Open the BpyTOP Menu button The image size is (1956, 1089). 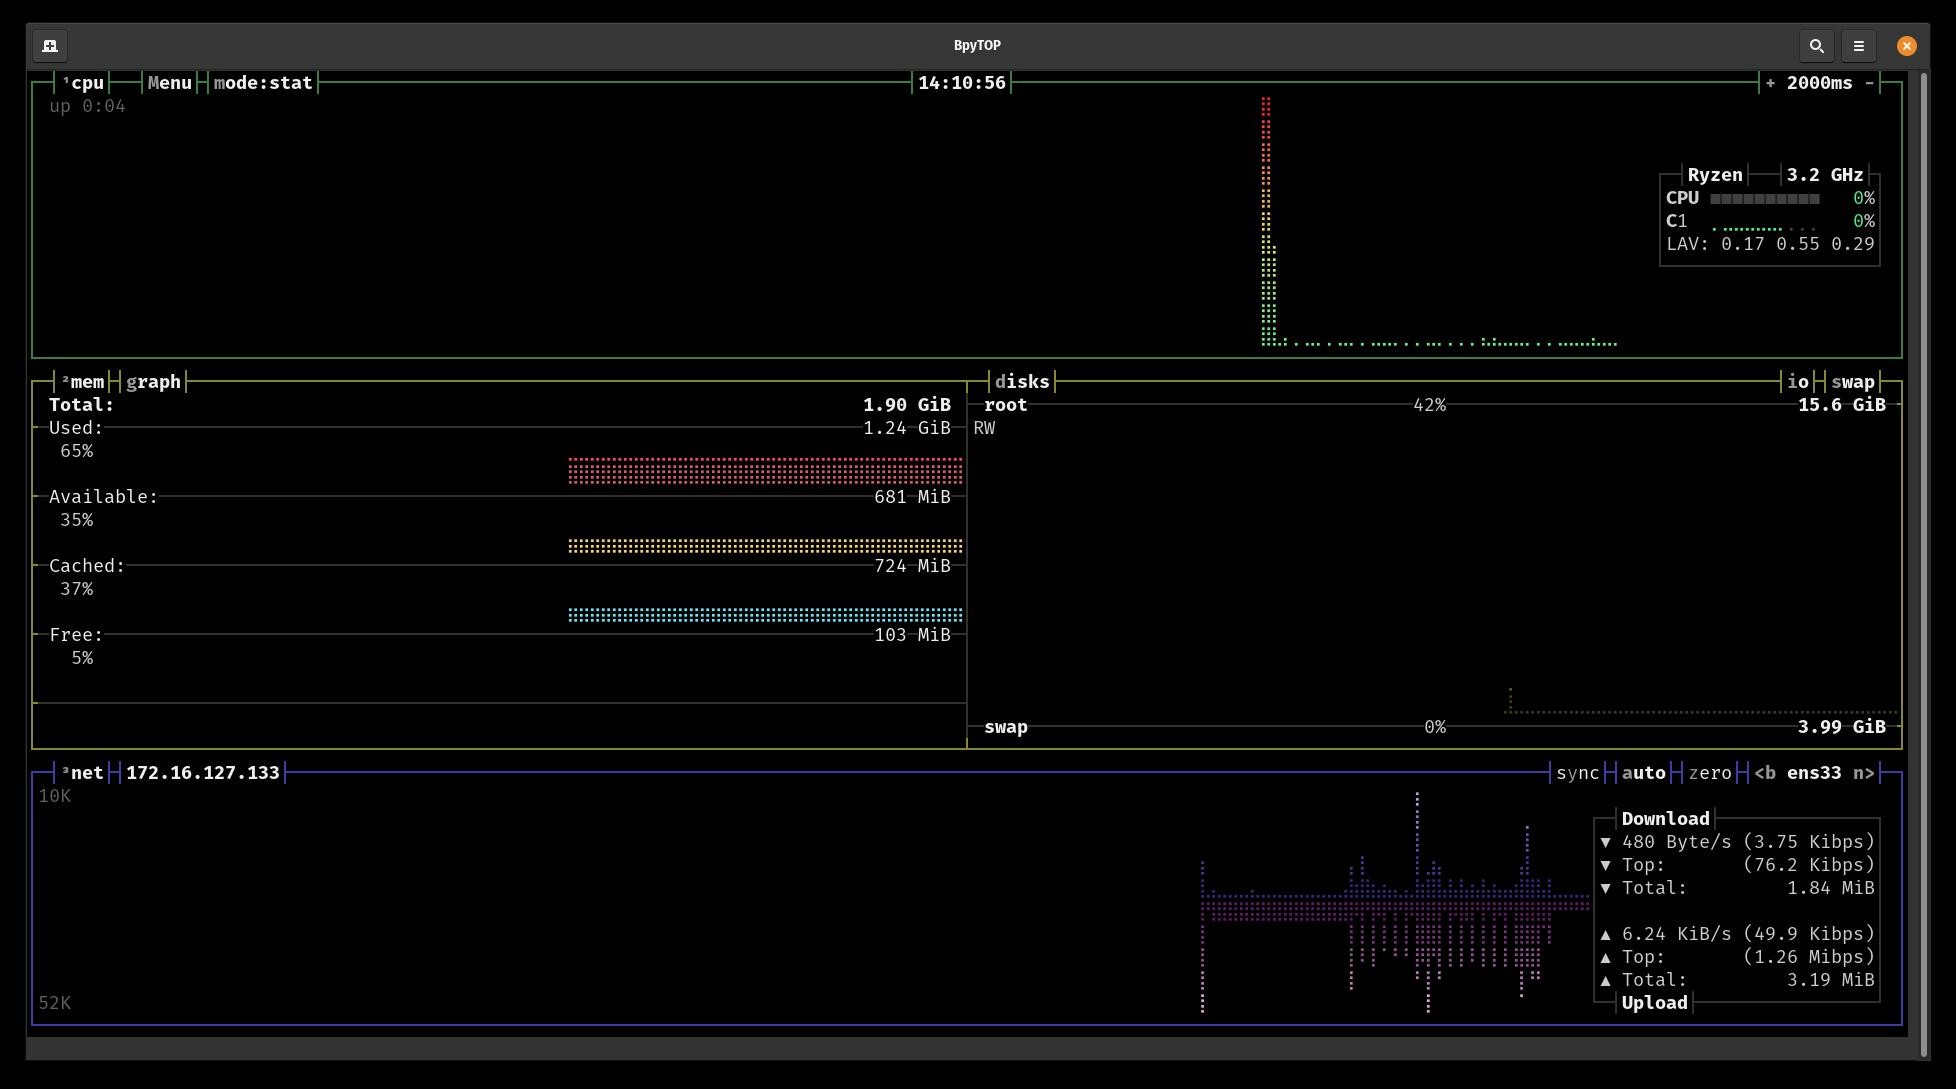click(x=170, y=83)
